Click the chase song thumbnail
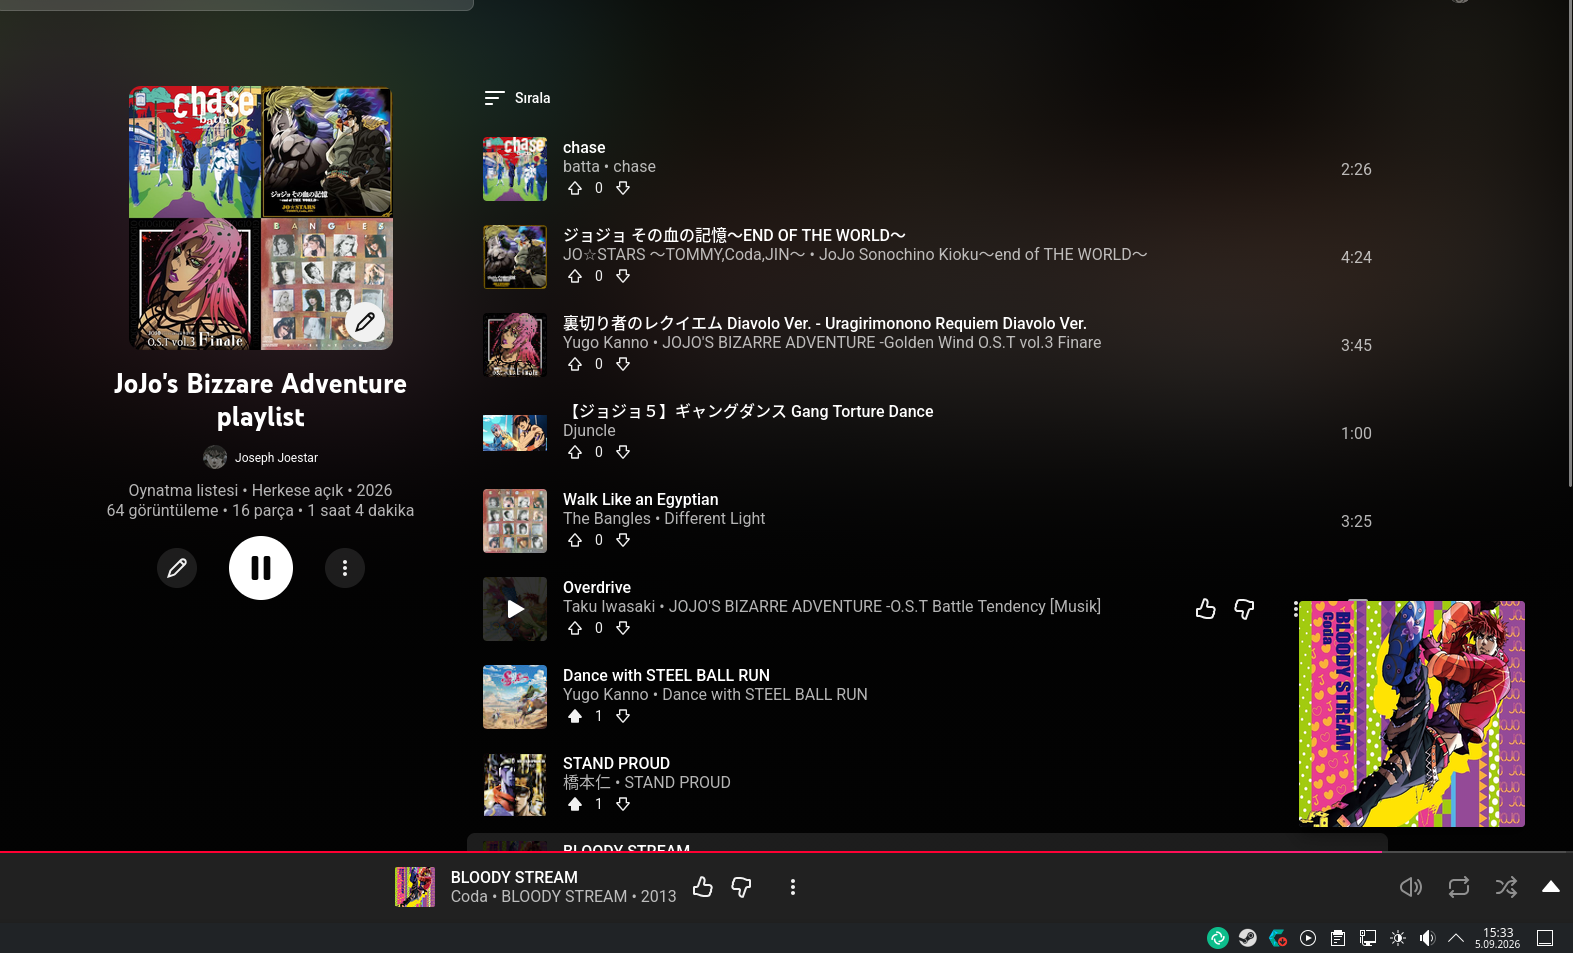This screenshot has height=953, width=1573. [515, 169]
